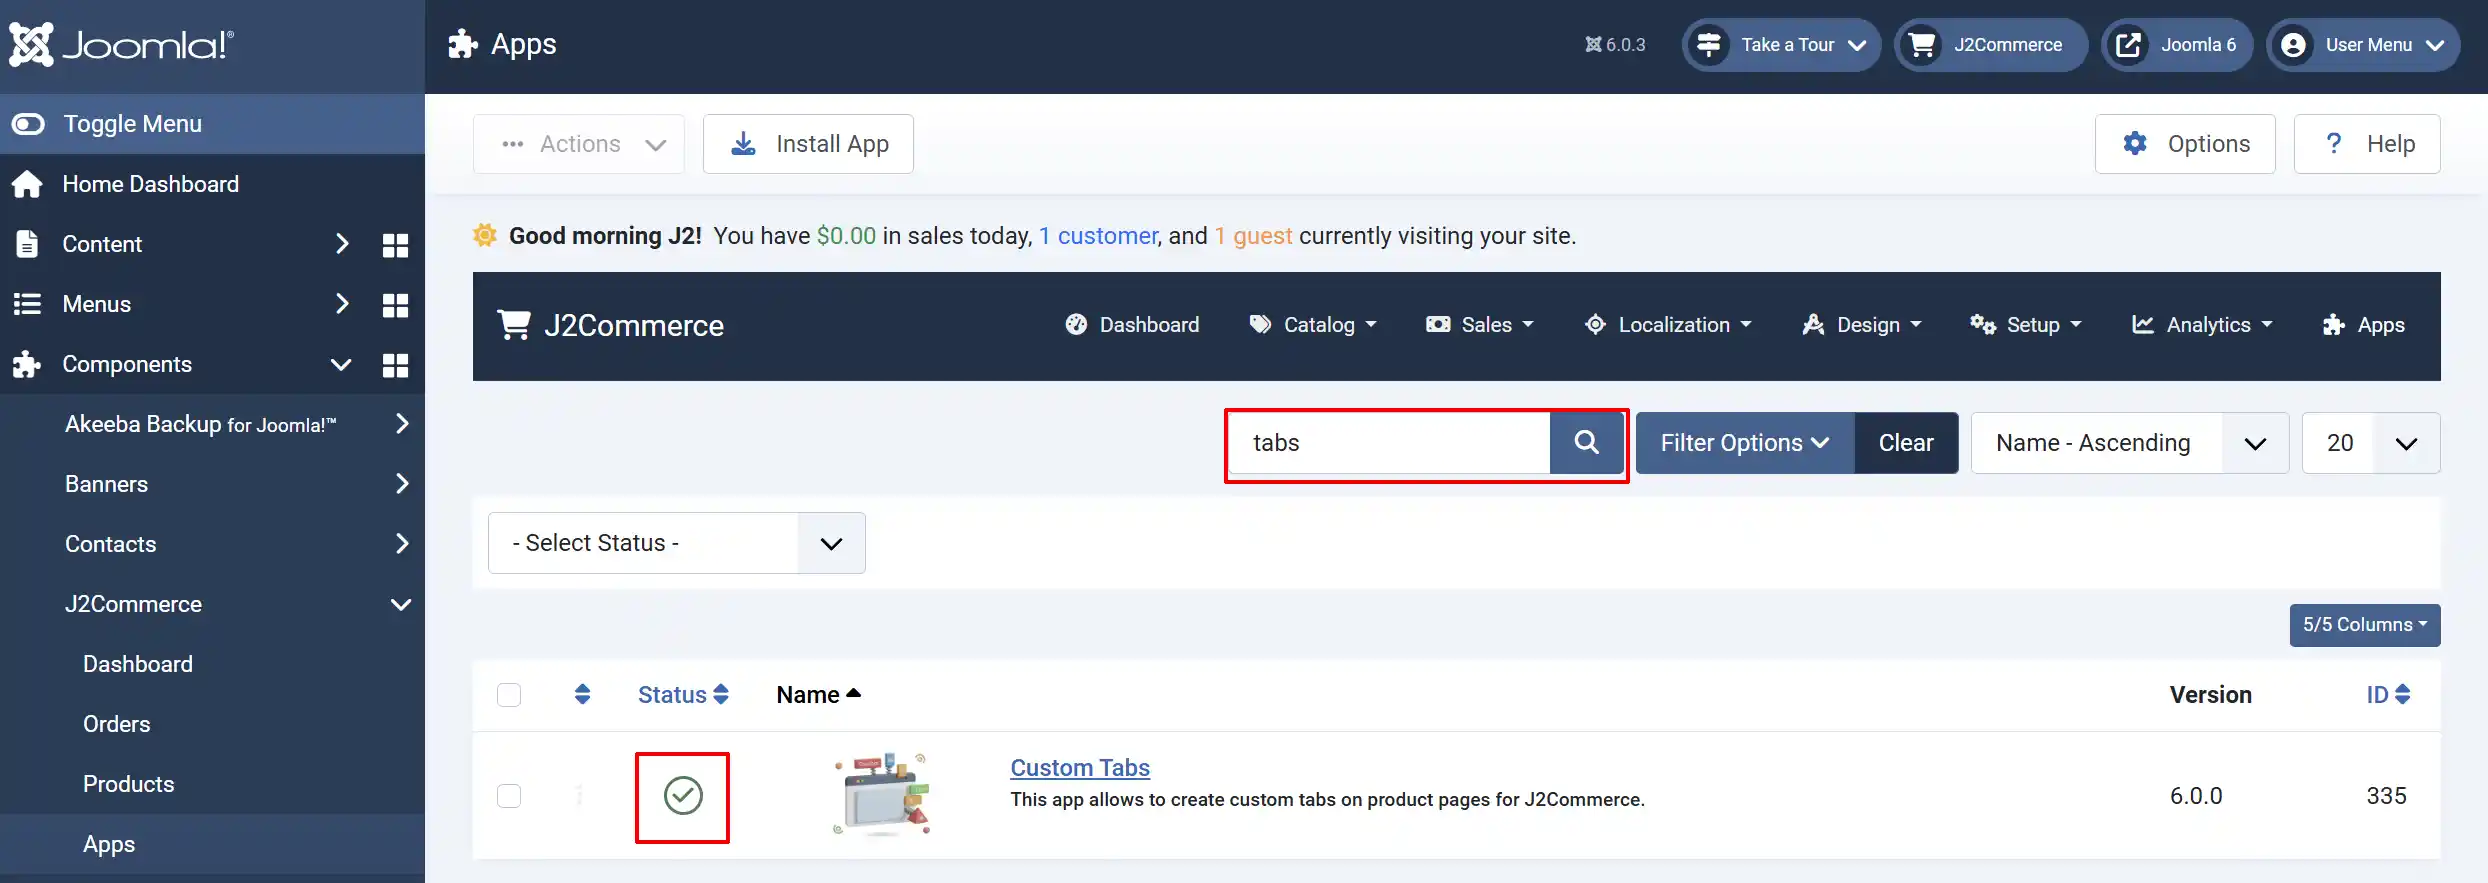This screenshot has width=2488, height=883.
Task: Open Home Dashboard in sidebar
Action: point(150,184)
